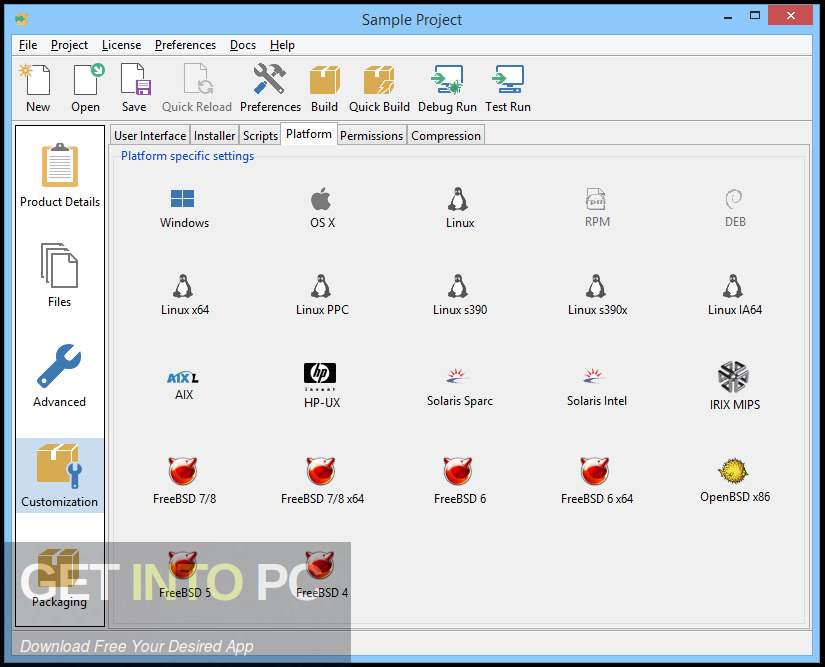Select OpenBSD x86 platform
Viewport: 825px width, 667px height.
pyautogui.click(x=735, y=480)
